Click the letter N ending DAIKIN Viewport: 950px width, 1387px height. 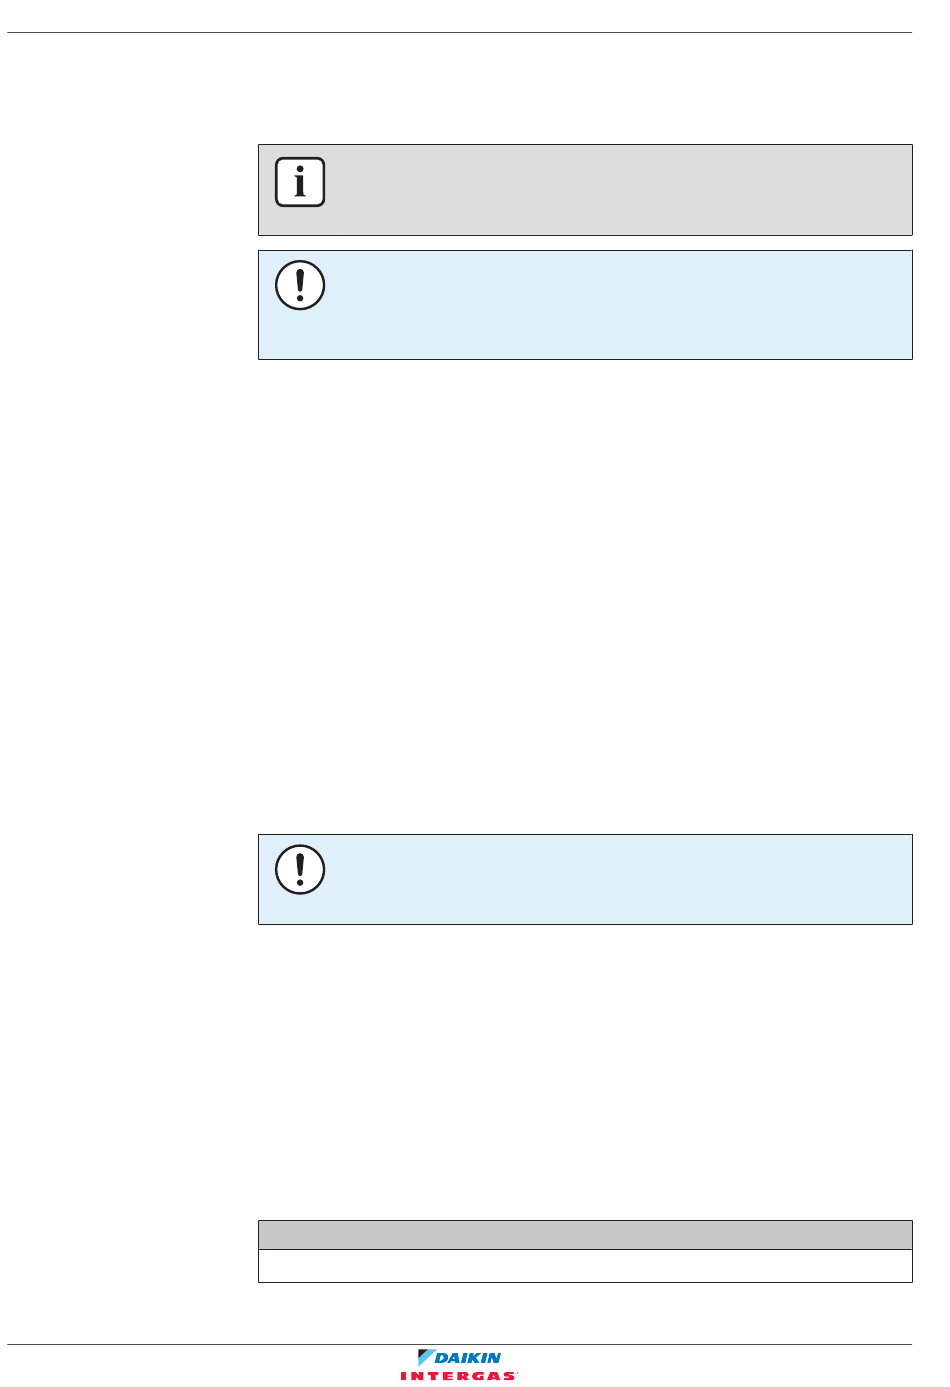(x=494, y=1358)
